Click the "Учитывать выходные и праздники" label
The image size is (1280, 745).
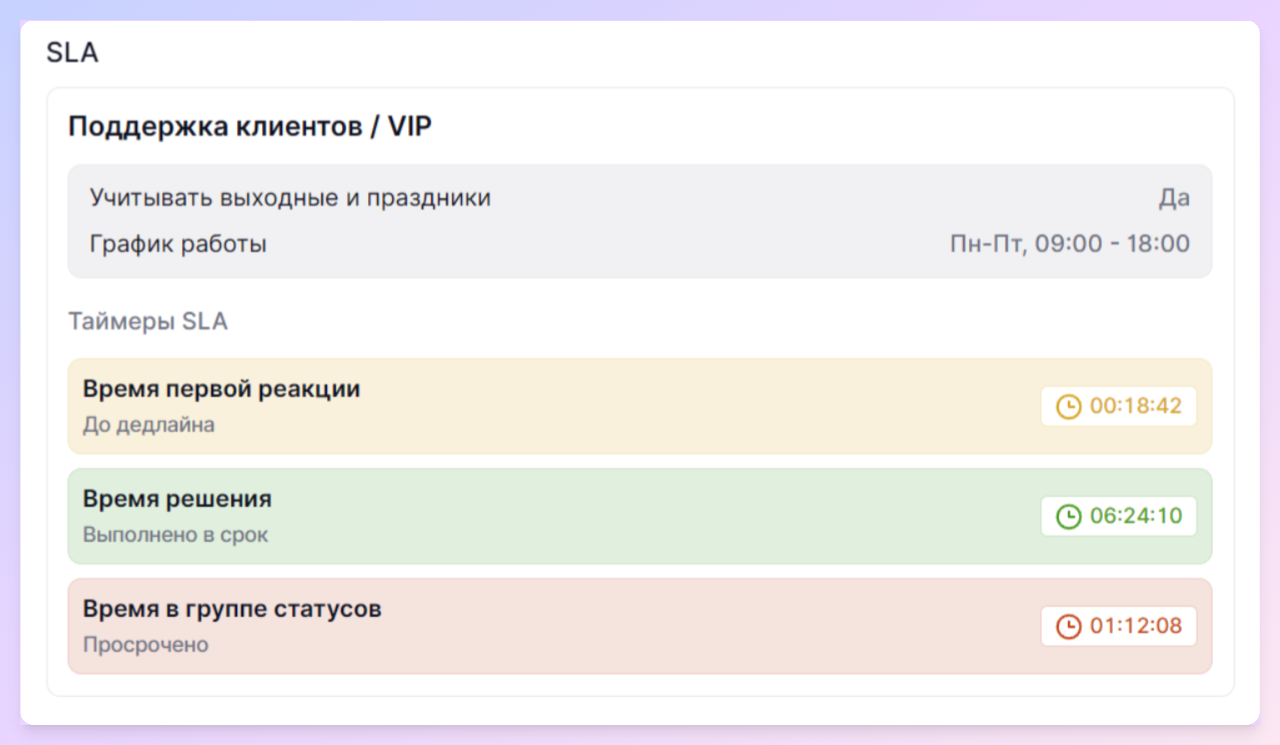click(290, 198)
